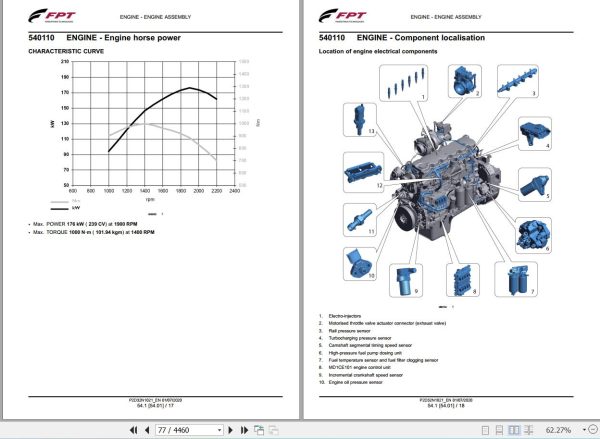Click the greyed next view icon
This screenshot has height=439, width=600.
pyautogui.click(x=273, y=430)
